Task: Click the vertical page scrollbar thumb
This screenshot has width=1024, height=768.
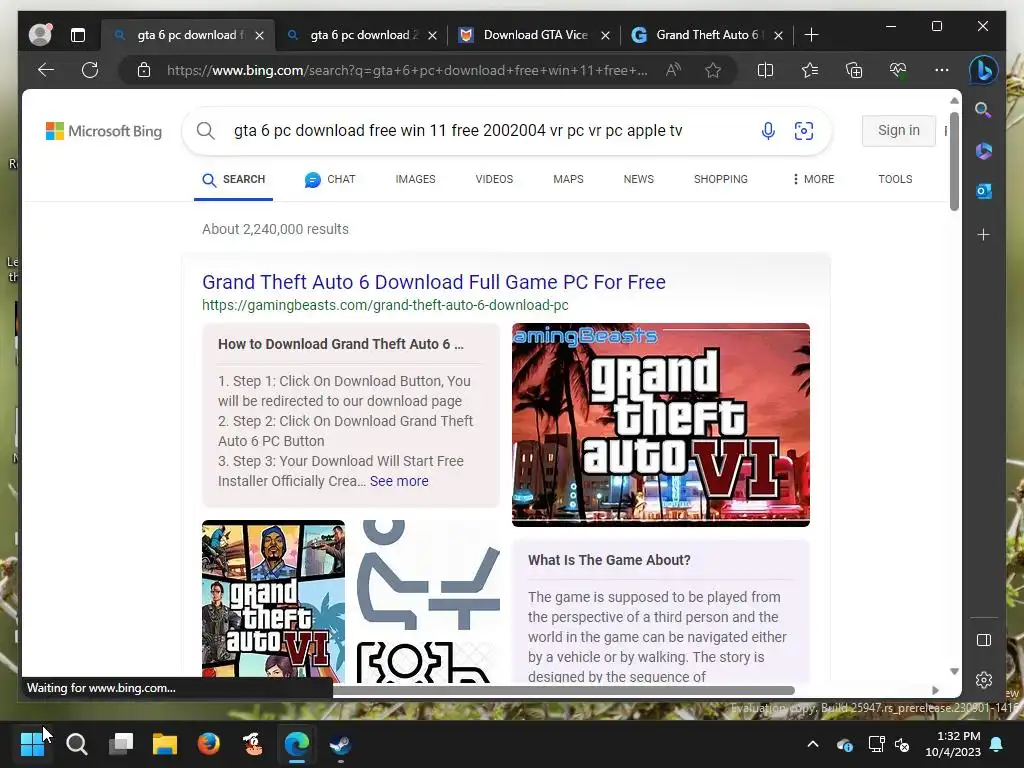Action: 954,161
